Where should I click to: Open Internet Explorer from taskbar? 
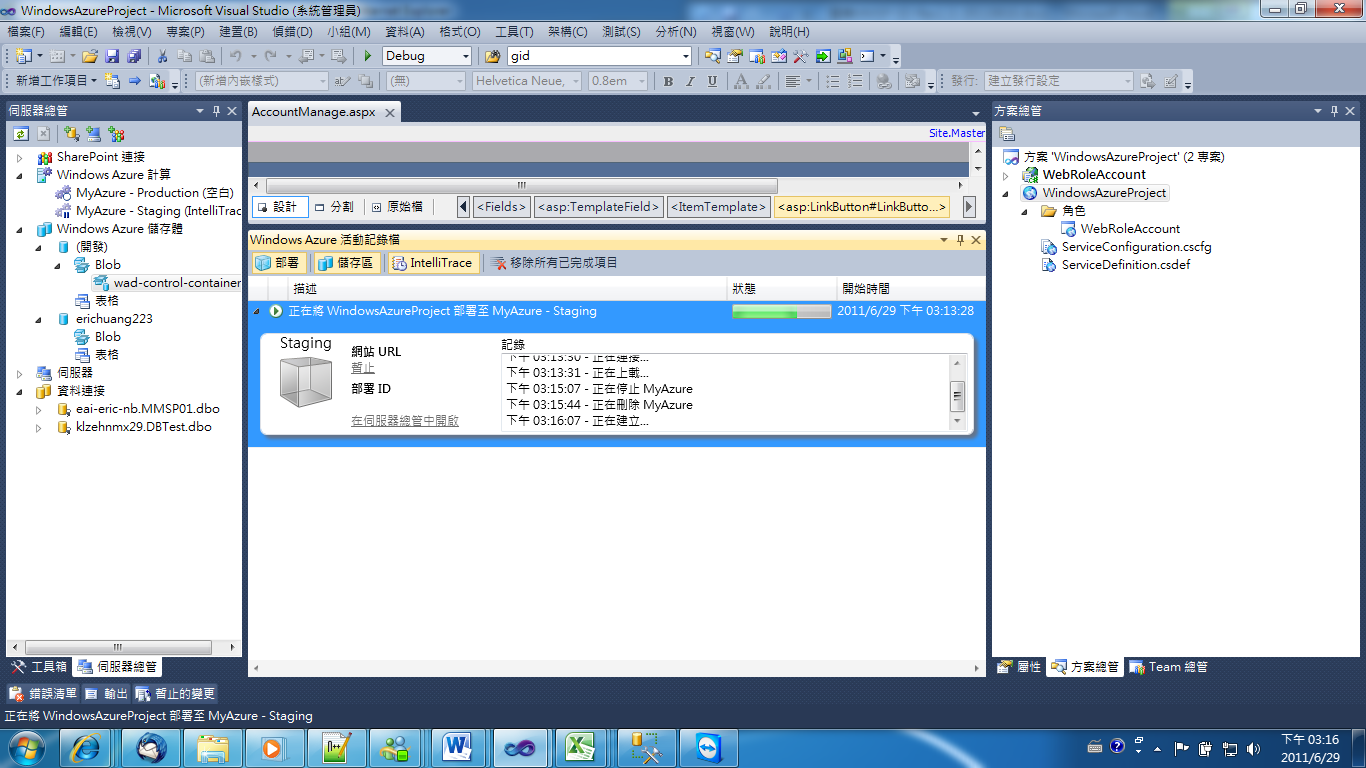[x=85, y=748]
